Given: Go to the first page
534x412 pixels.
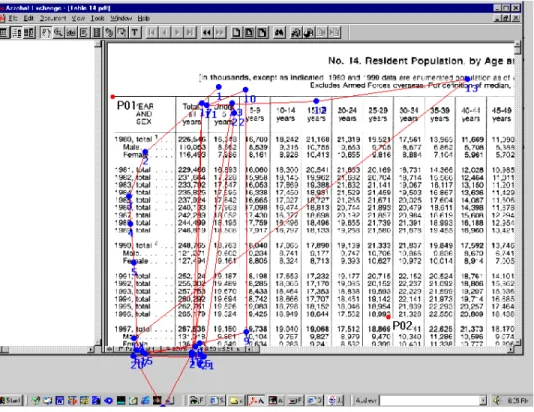Looking at the screenshot, I should tap(152, 33).
